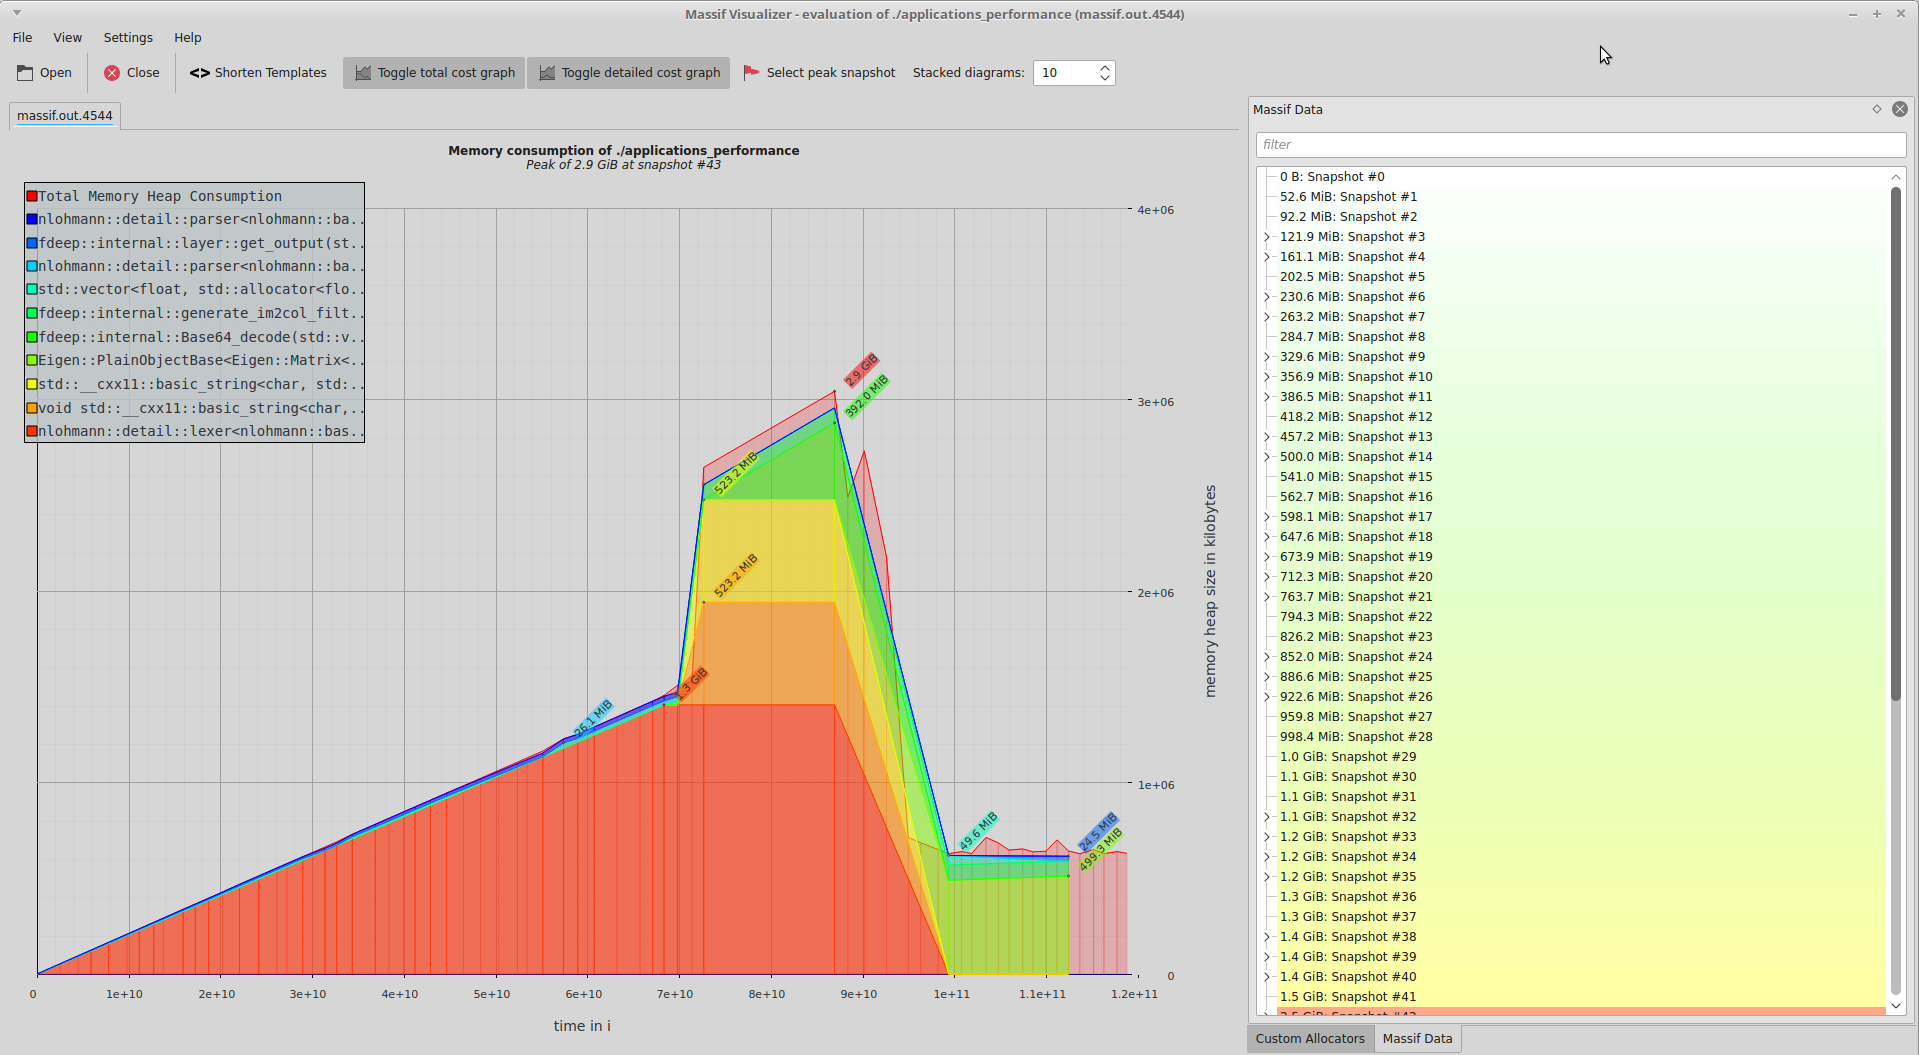Expand Snapshot #13 in the Massif Data tree
Image resolution: width=1919 pixels, height=1055 pixels.
tap(1267, 437)
